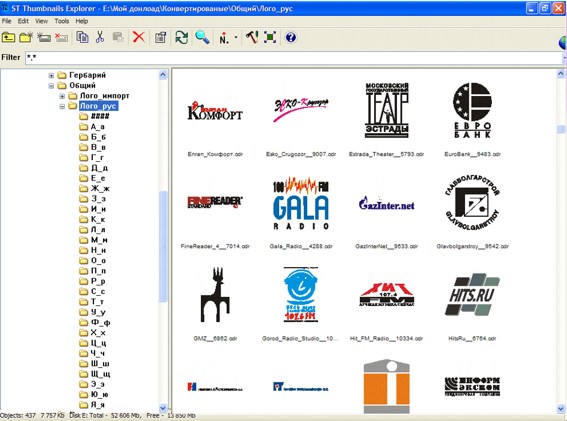Select the Estrada Theater logo thumbnail
567x421 pixels.
387,110
